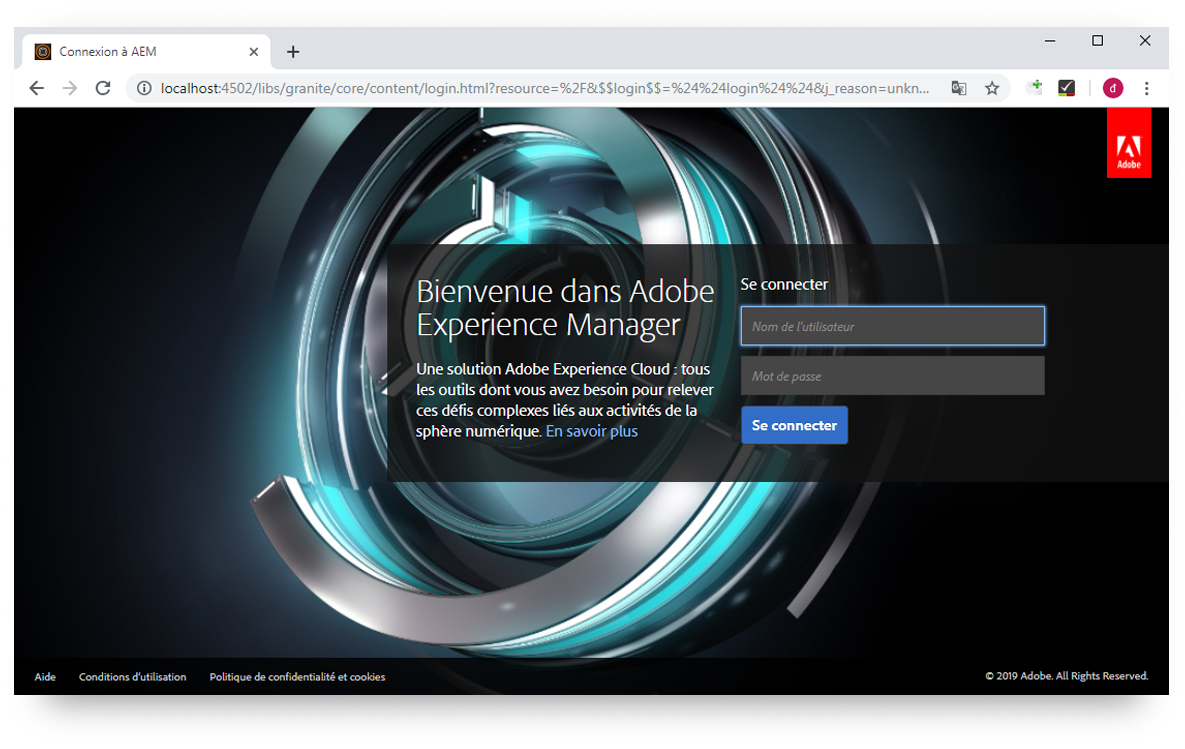This screenshot has width=1185, height=749.
Task: Open the Aide footer link
Action: click(x=45, y=676)
